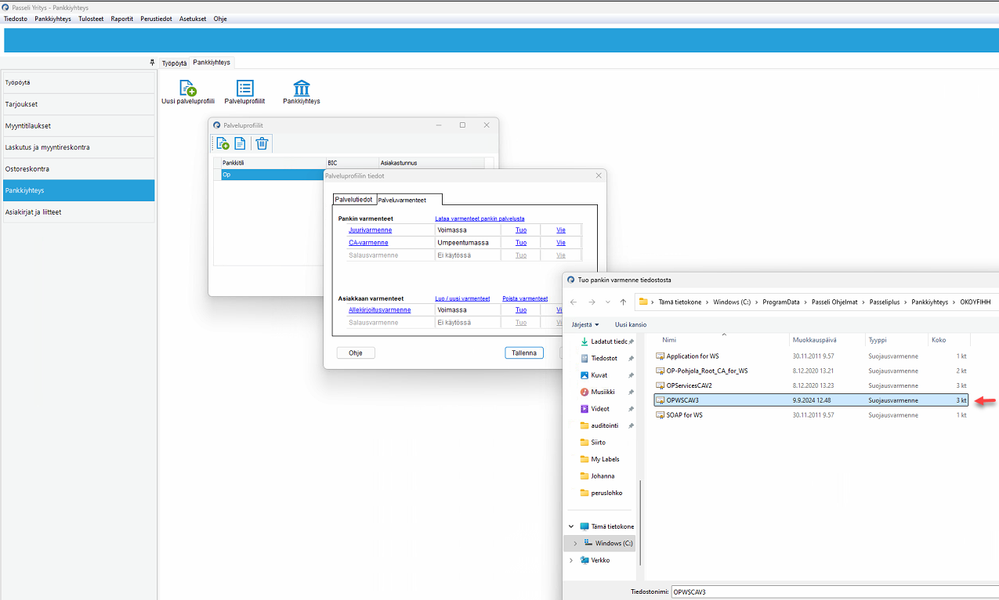Expand the Verkko tree node
This screenshot has height=600, width=999.
pos(571,561)
